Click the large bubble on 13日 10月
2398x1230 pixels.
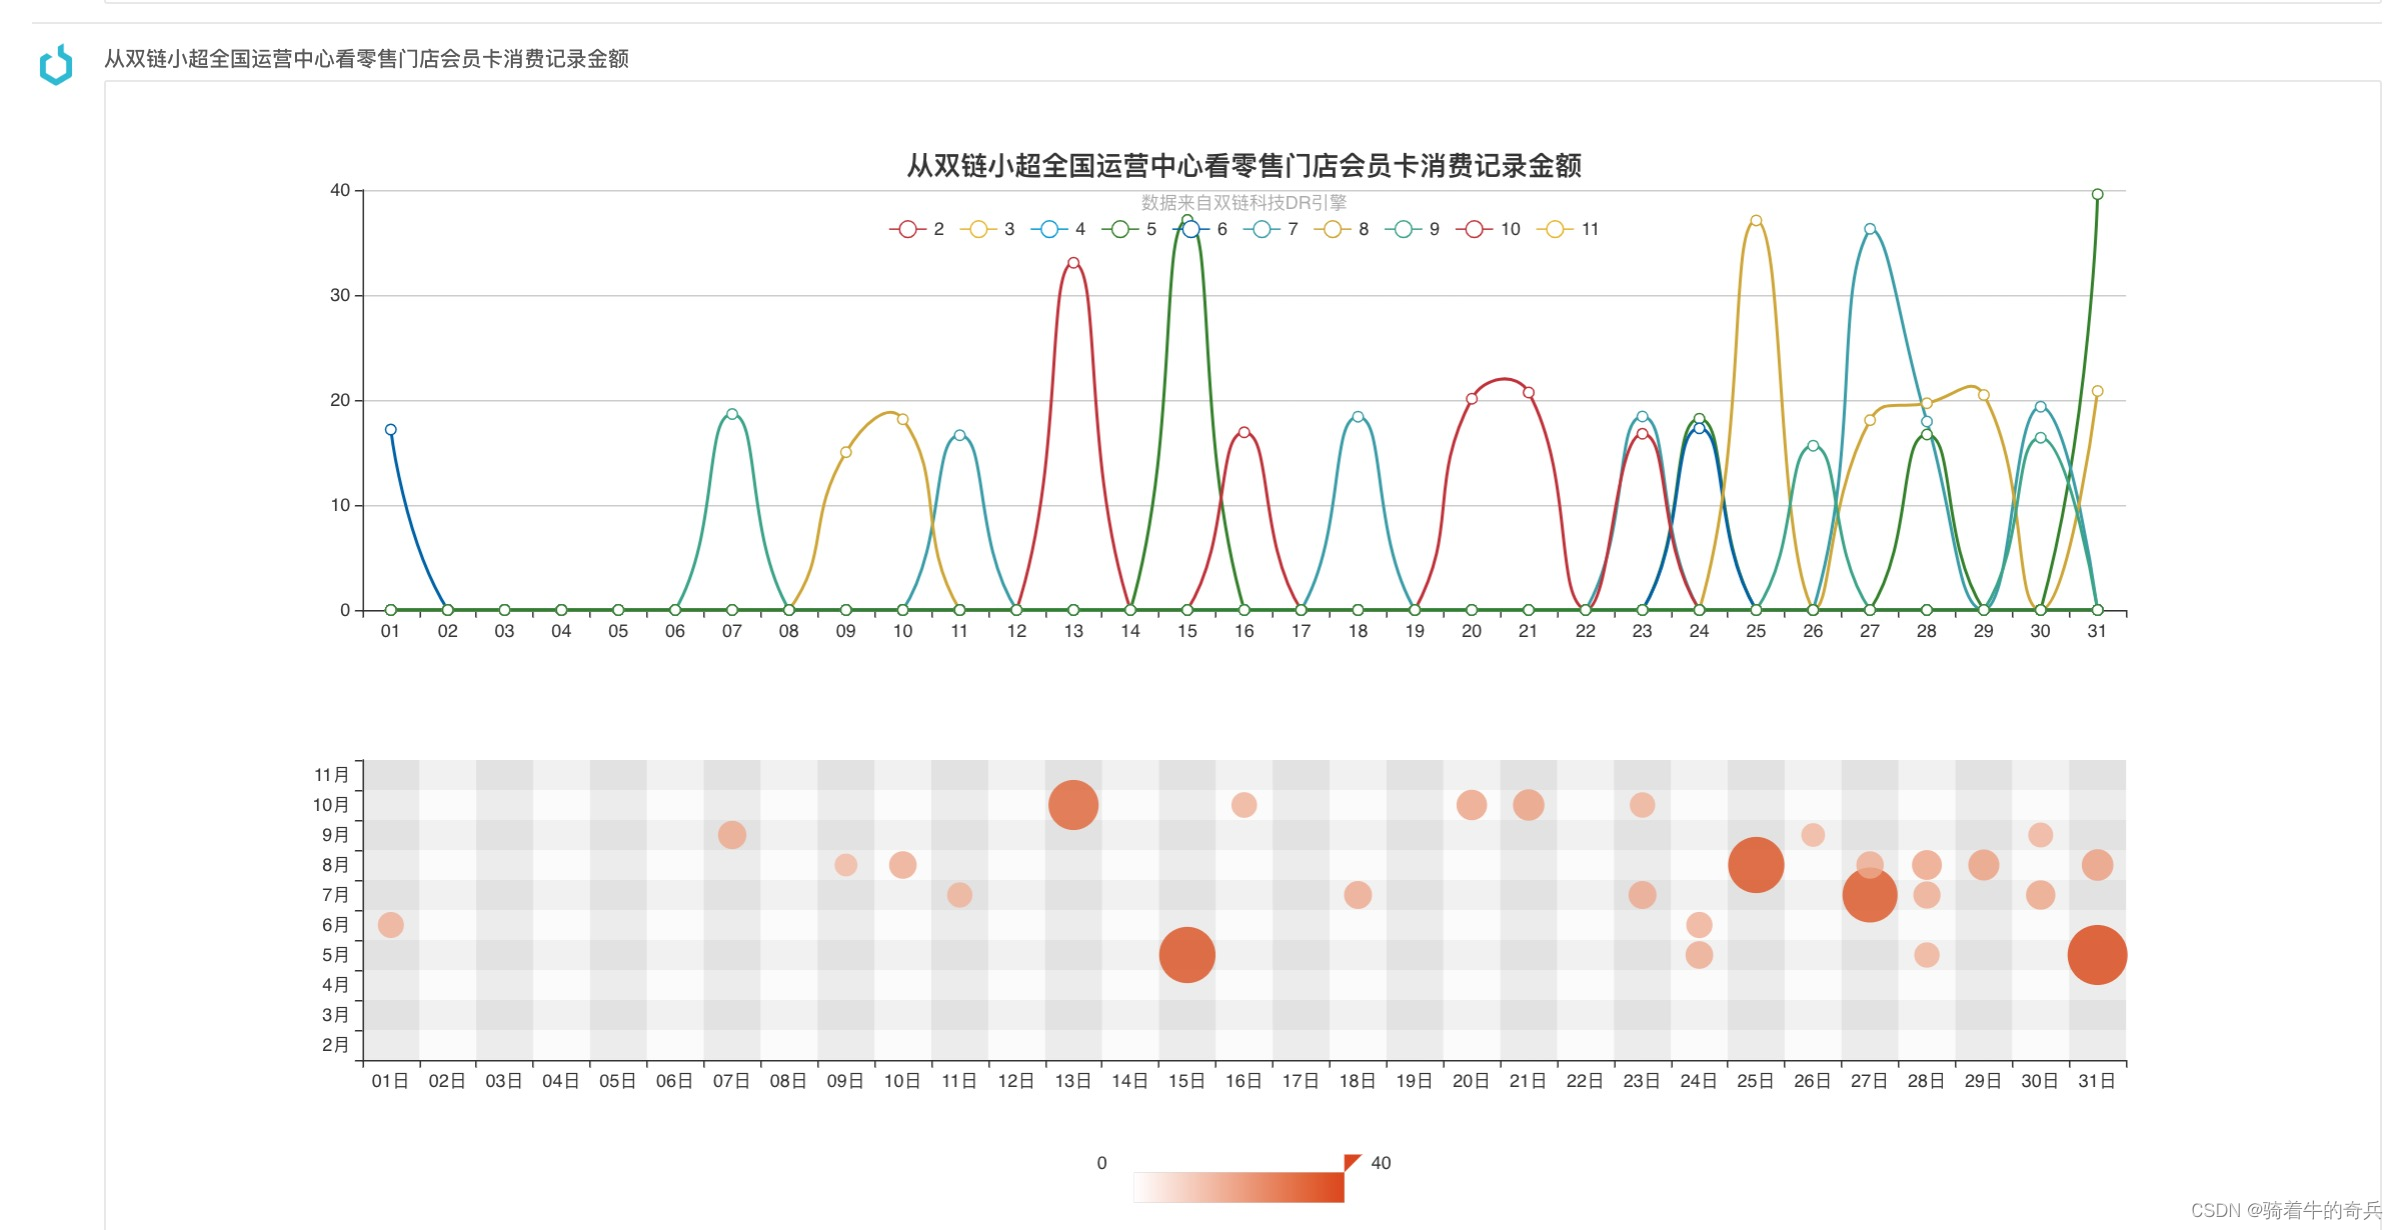click(x=1073, y=805)
